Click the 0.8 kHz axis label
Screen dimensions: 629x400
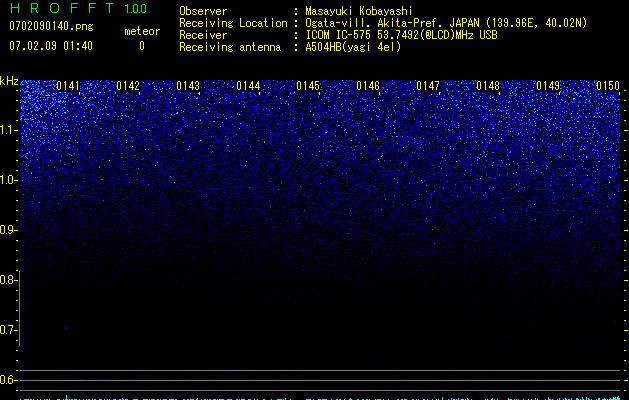8,280
